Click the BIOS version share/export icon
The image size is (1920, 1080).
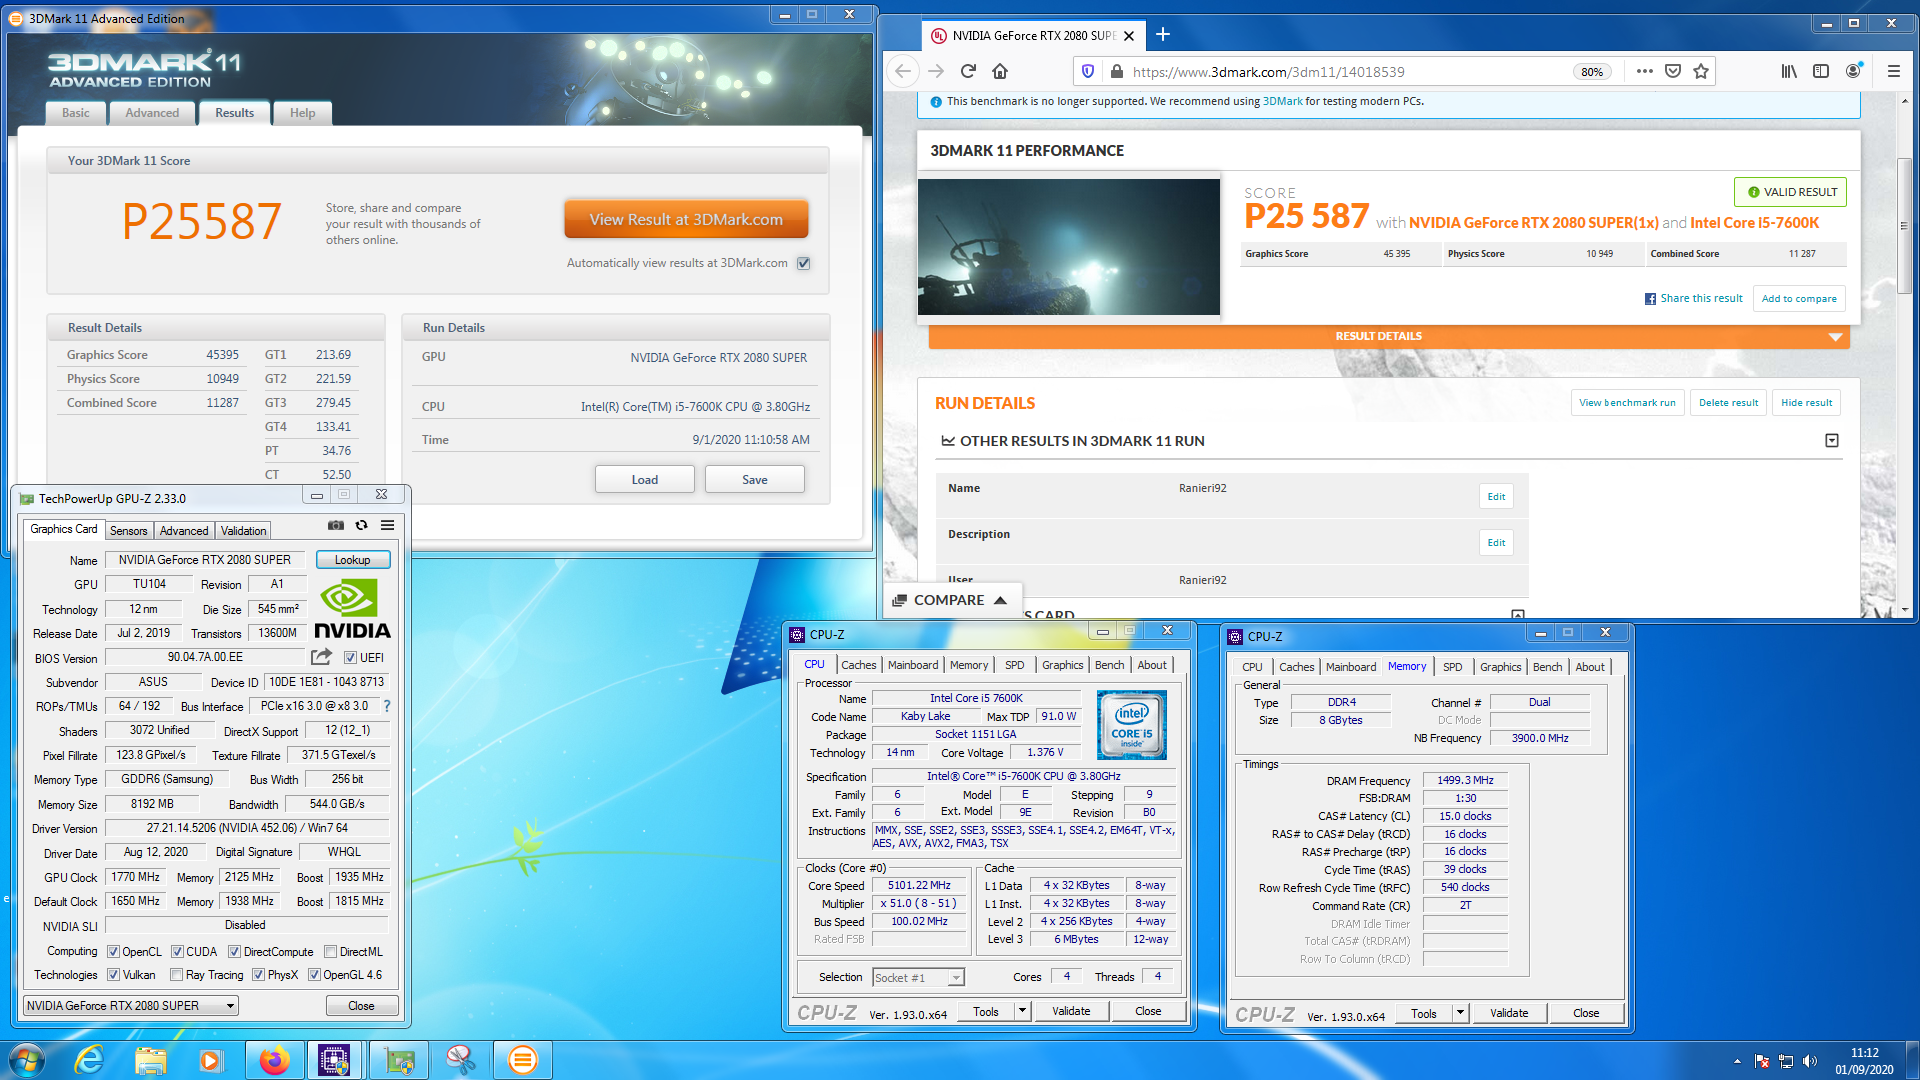point(321,657)
